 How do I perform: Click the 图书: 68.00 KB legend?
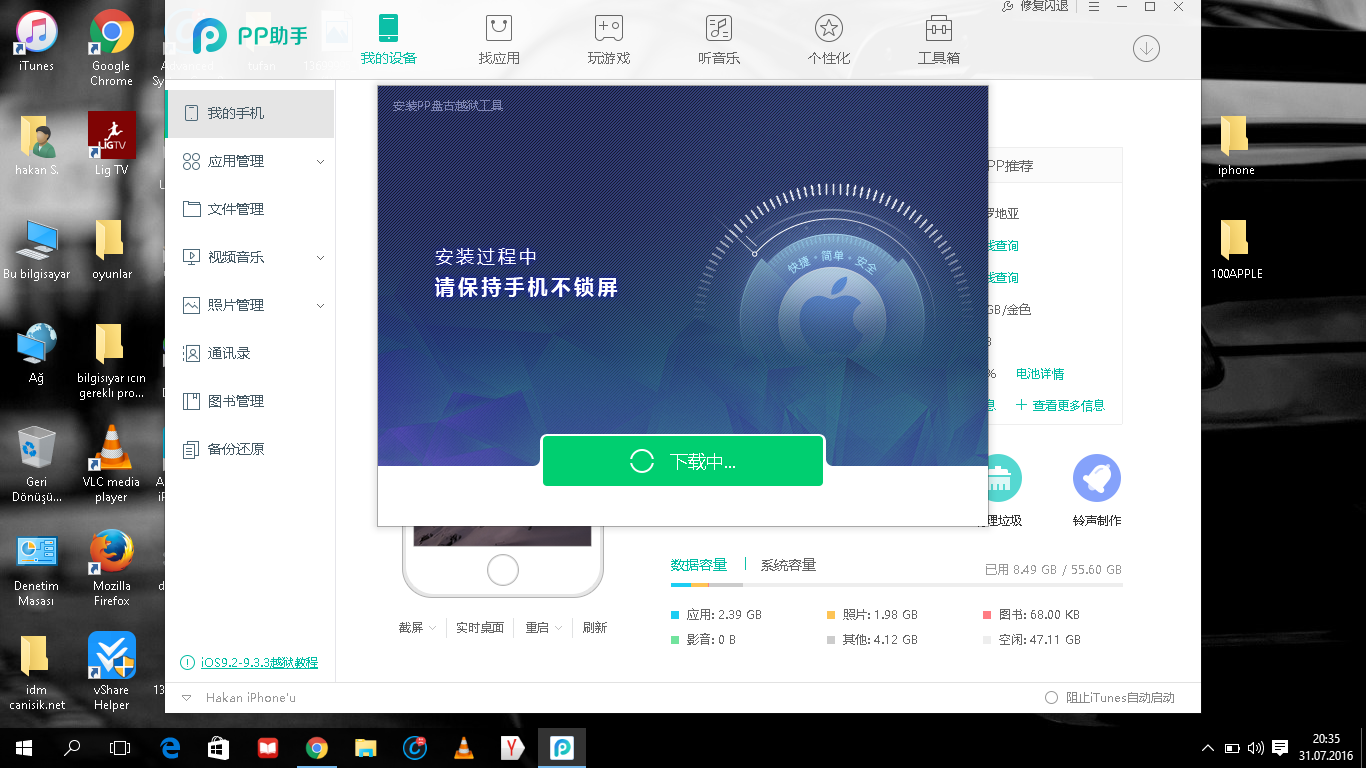click(1032, 615)
